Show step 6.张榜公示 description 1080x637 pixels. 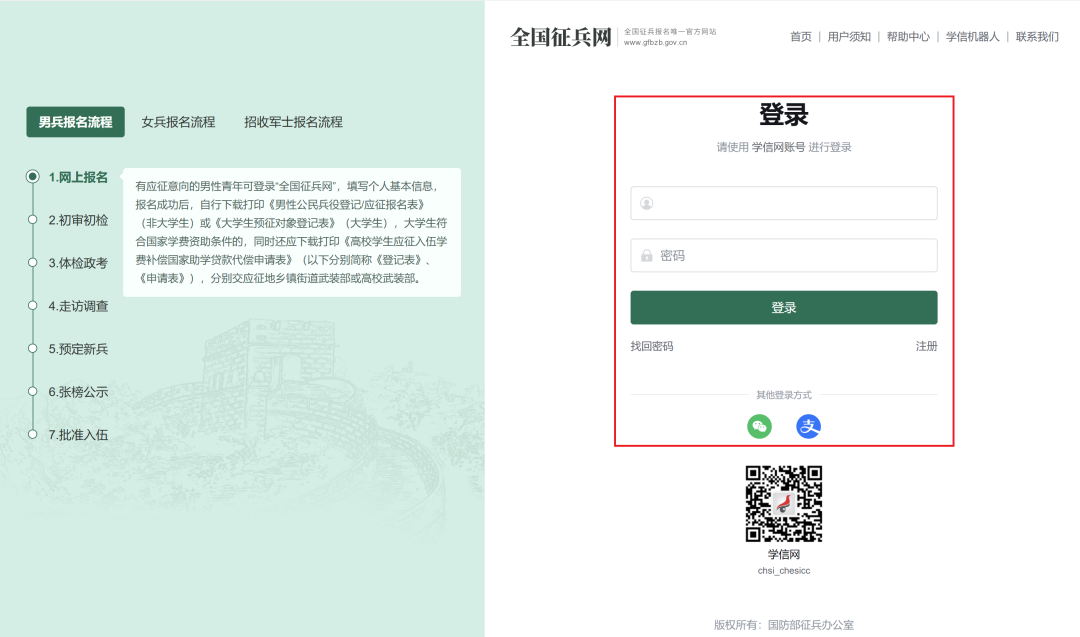point(78,392)
